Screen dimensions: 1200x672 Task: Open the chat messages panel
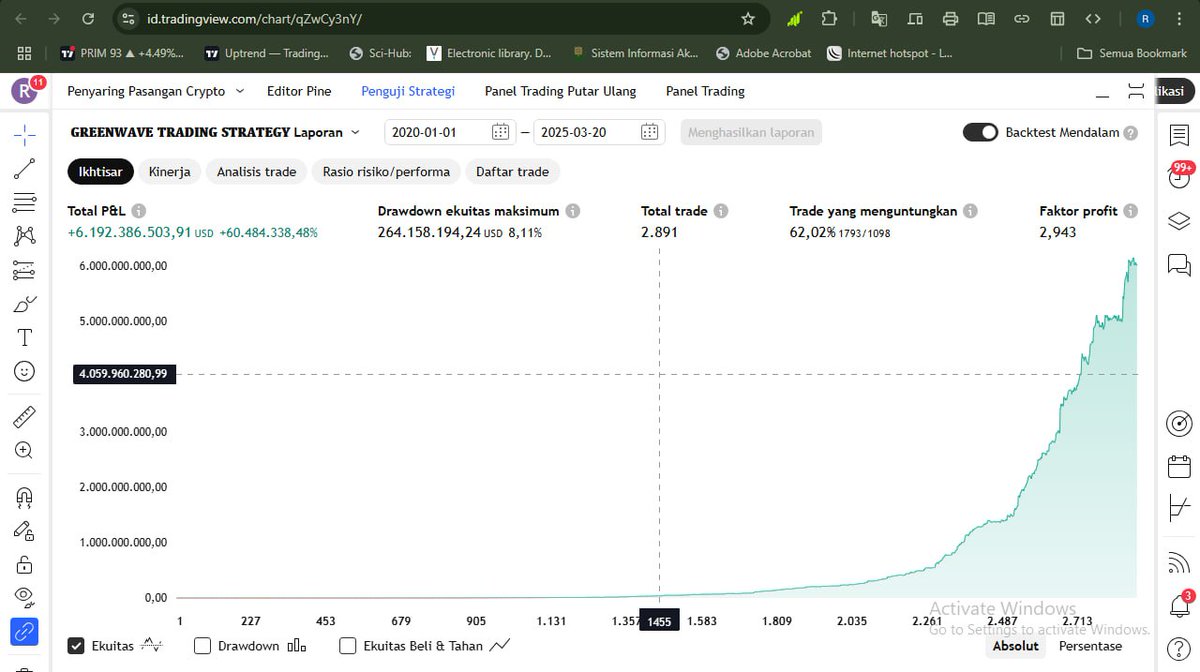(1180, 265)
